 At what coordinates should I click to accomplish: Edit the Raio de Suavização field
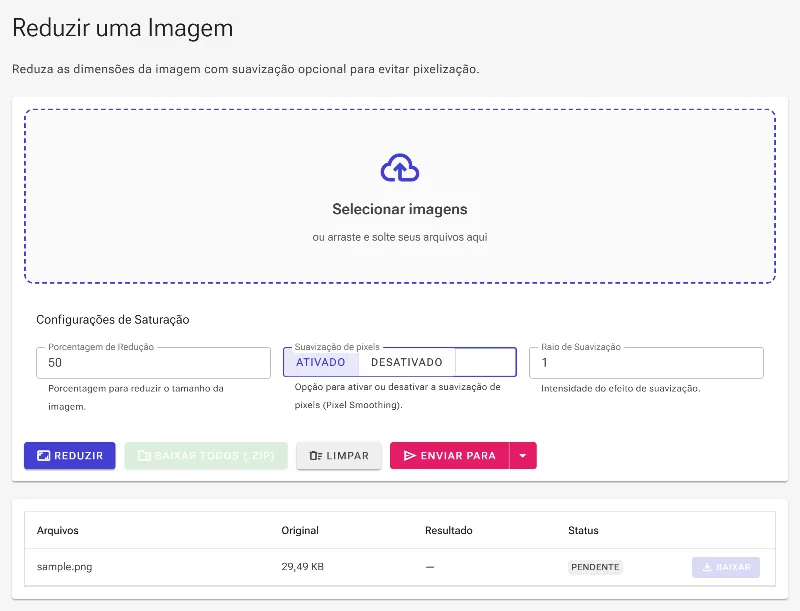click(646, 363)
